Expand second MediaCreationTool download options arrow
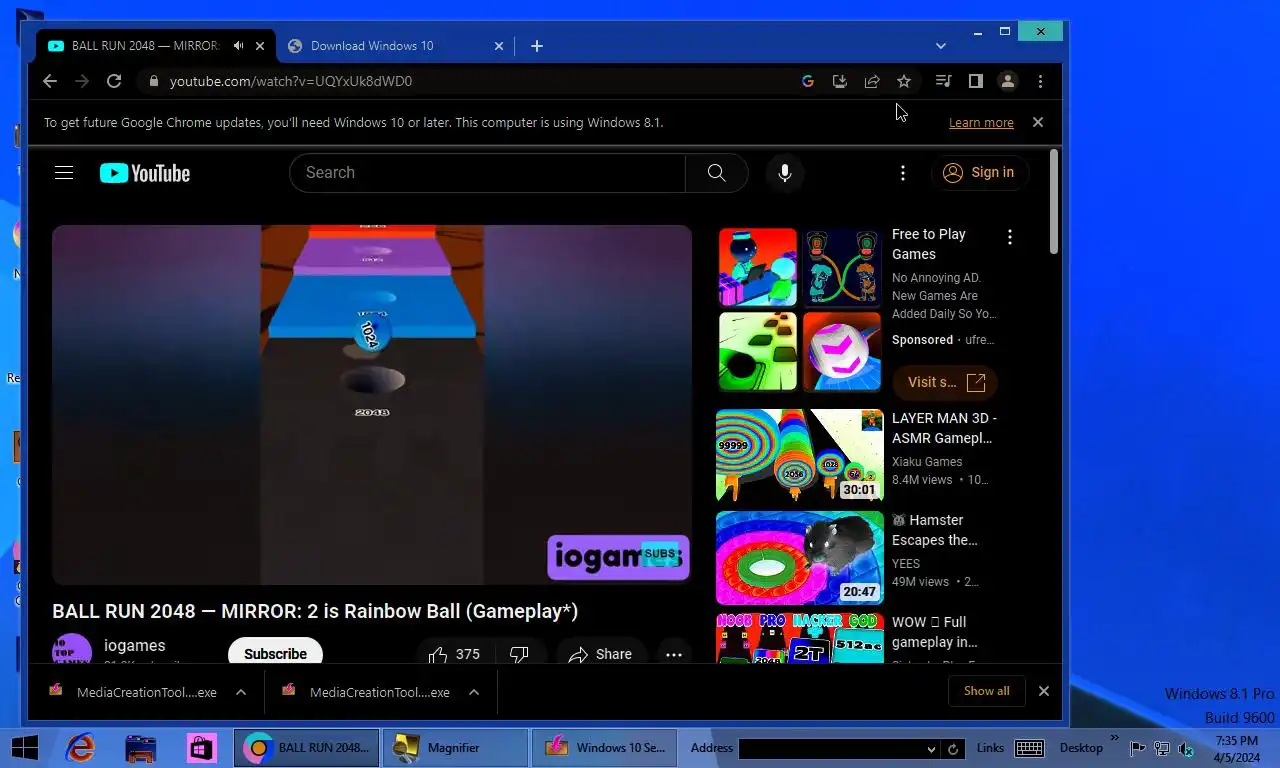1280x768 pixels. tap(474, 692)
